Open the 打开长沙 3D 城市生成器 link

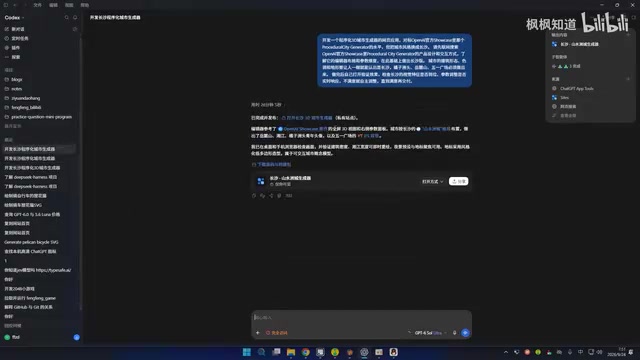[307, 118]
